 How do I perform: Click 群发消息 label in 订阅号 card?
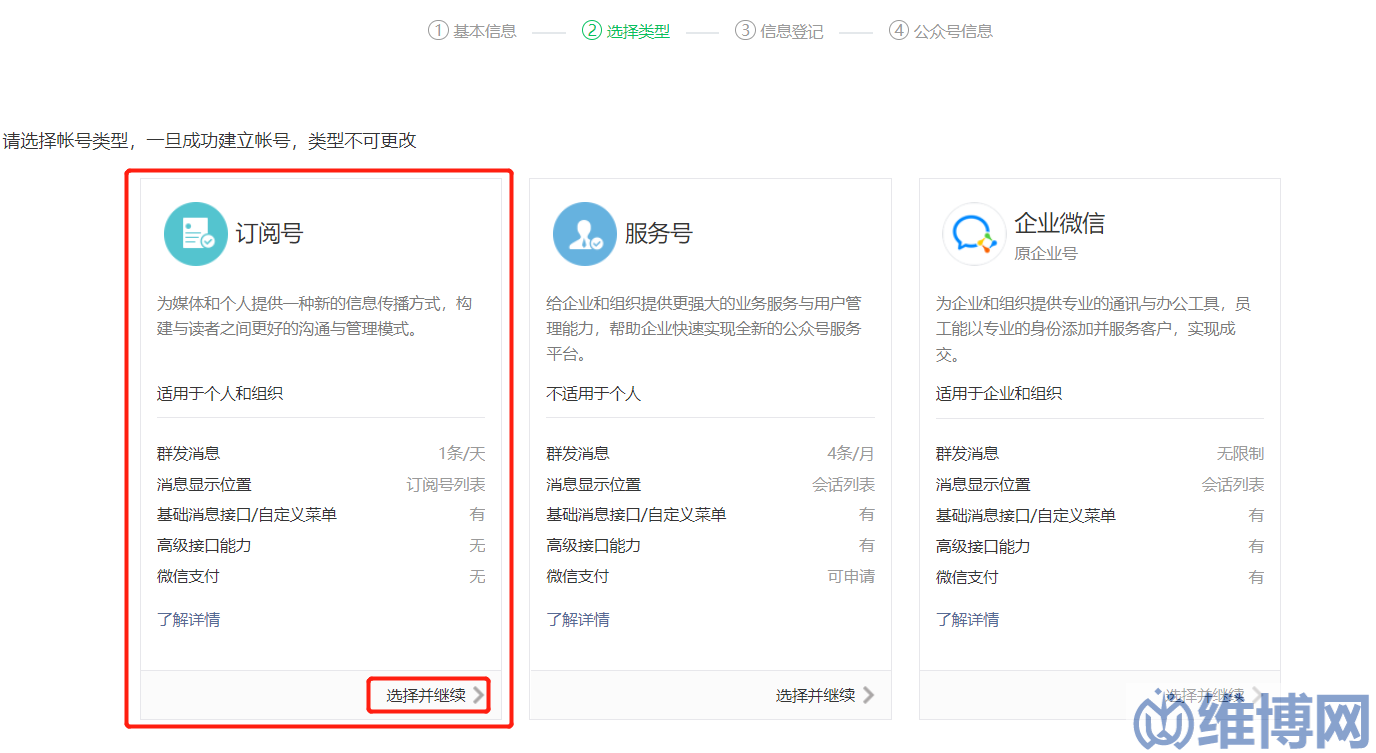188,454
